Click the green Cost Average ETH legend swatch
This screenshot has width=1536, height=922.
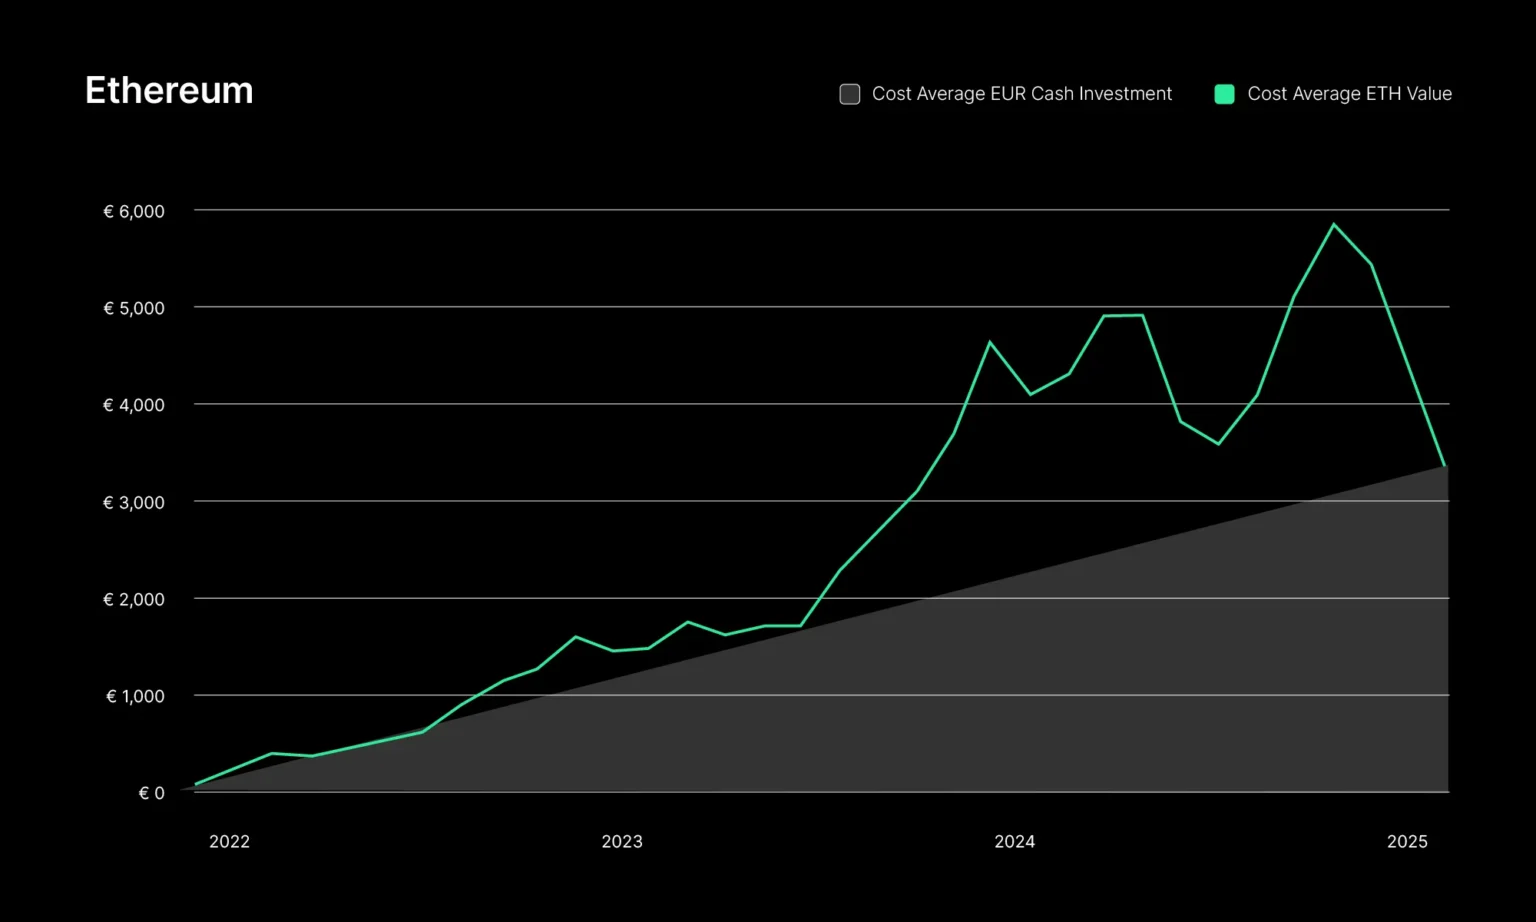[1223, 93]
